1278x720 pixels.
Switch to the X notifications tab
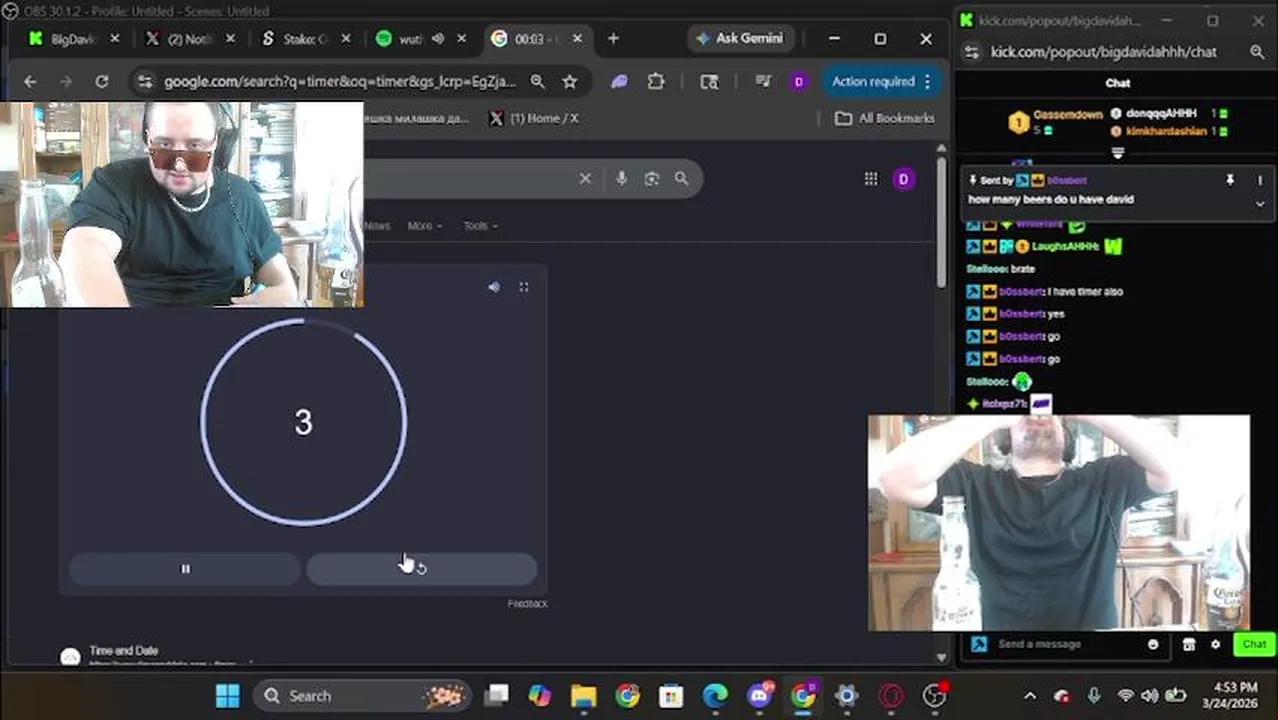pos(190,39)
